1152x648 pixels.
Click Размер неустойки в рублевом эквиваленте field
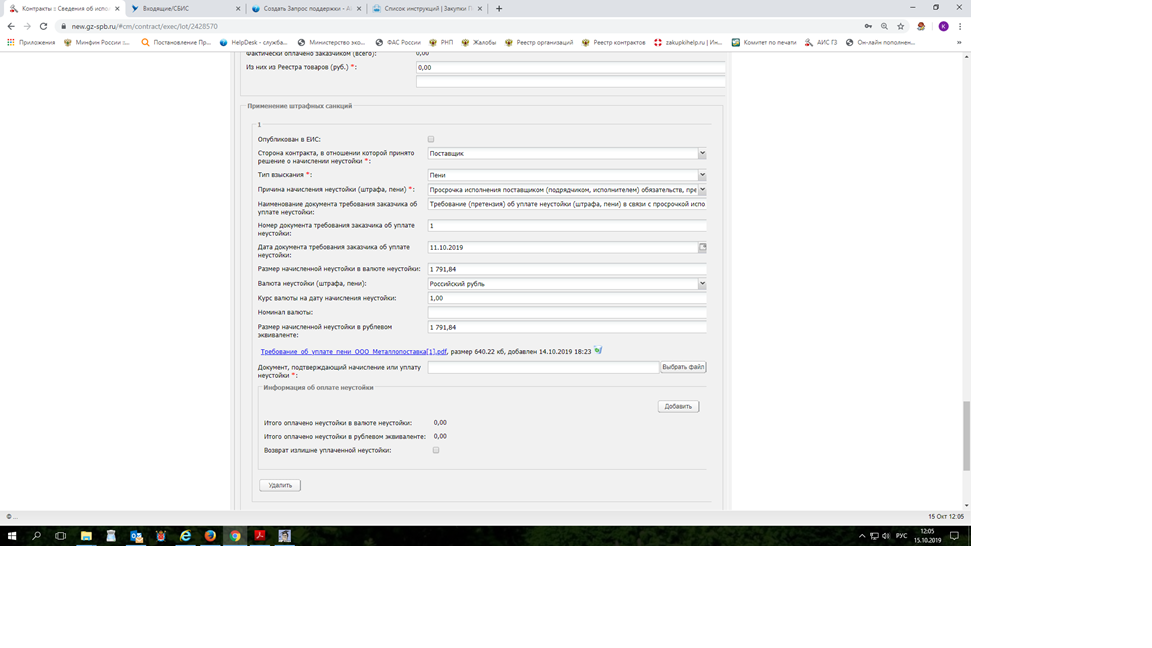(x=567, y=327)
